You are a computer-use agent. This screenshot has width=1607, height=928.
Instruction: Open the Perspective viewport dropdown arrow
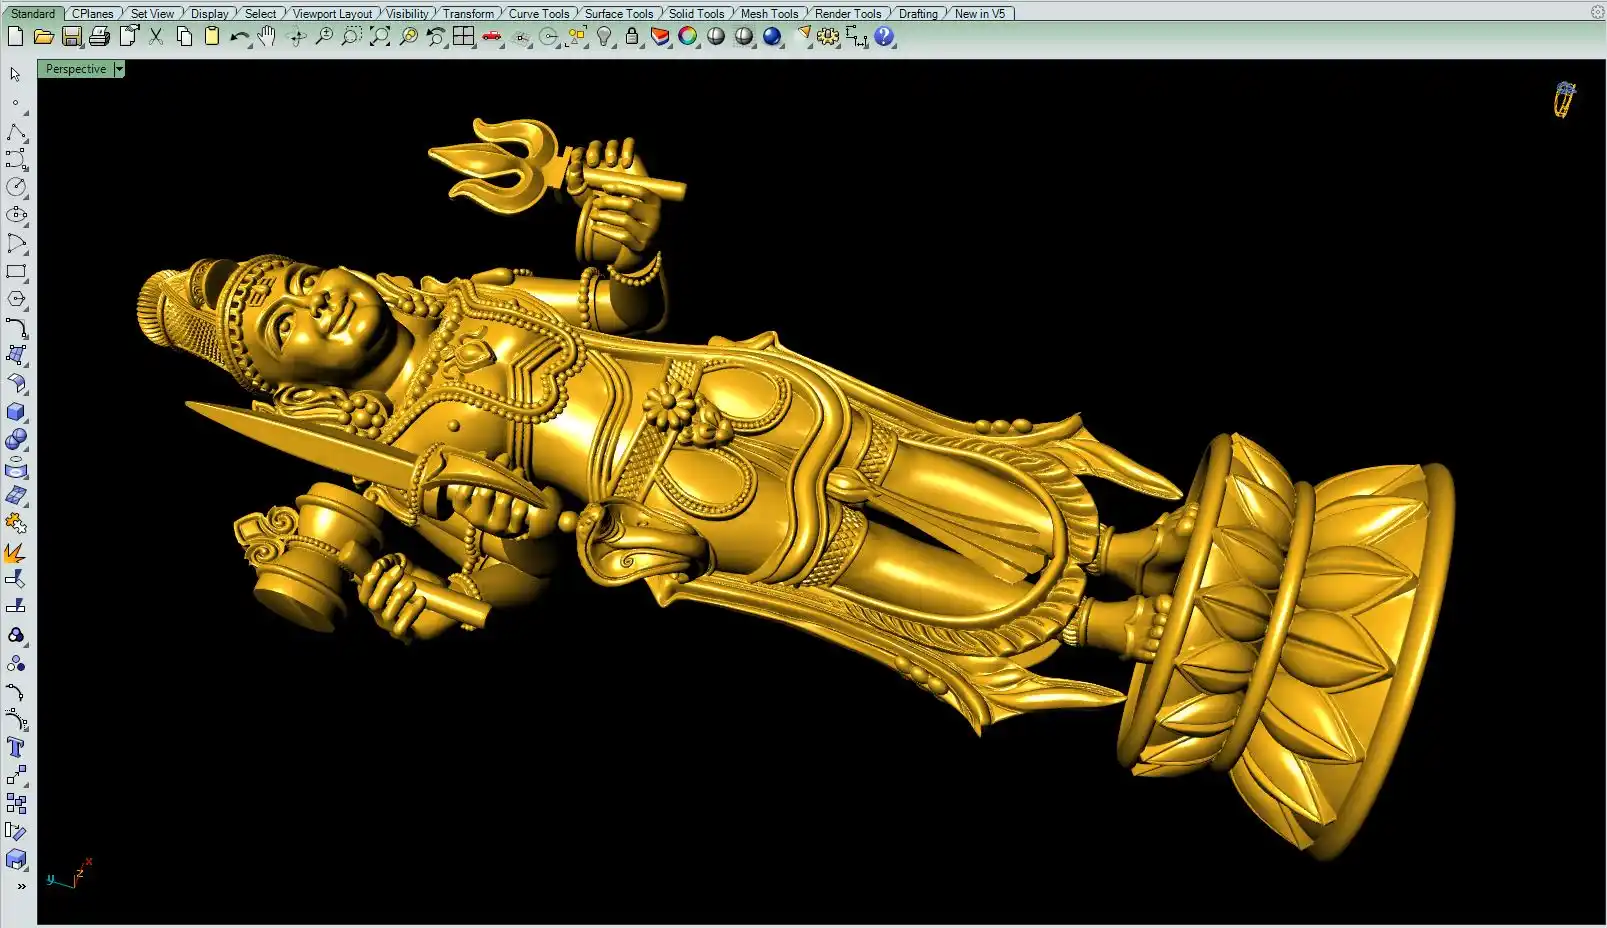pos(119,69)
